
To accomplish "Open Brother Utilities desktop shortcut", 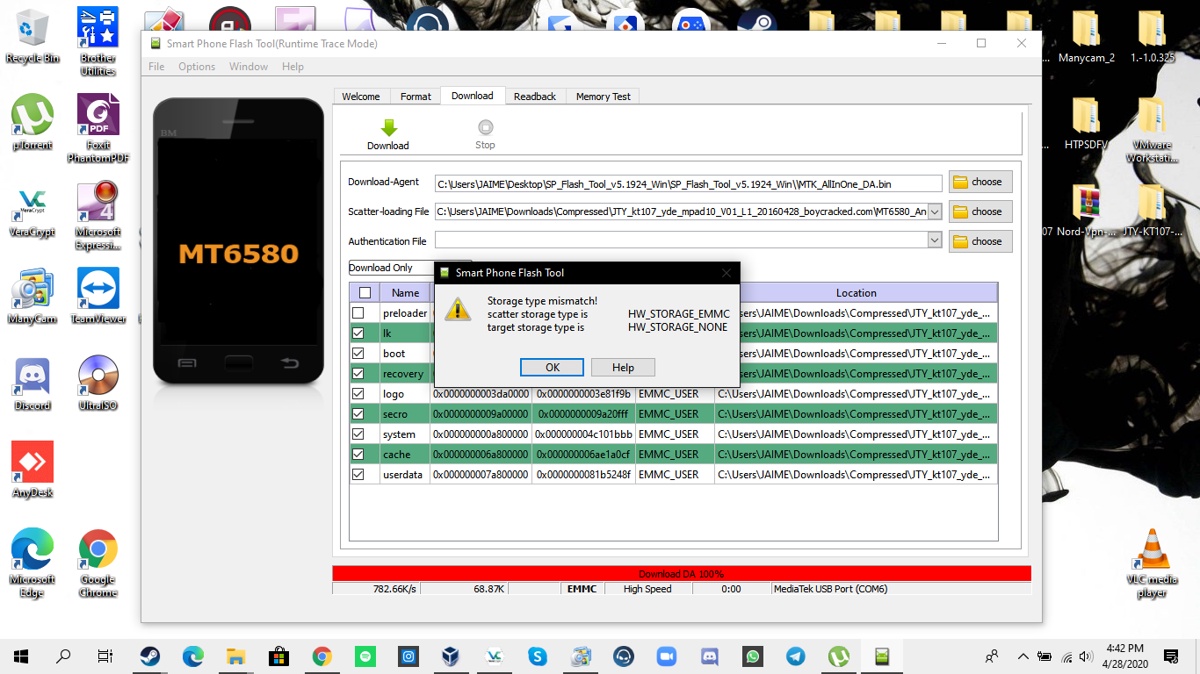I will pos(98,41).
